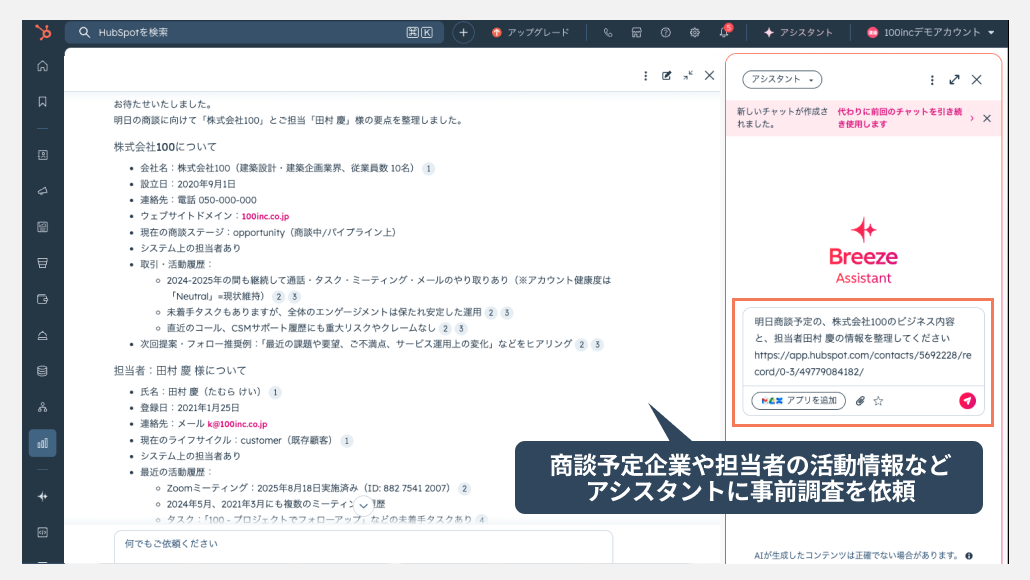Viewport: 1030px width, 580px height.
Task: Click the phone calling icon in top bar
Action: point(608,32)
